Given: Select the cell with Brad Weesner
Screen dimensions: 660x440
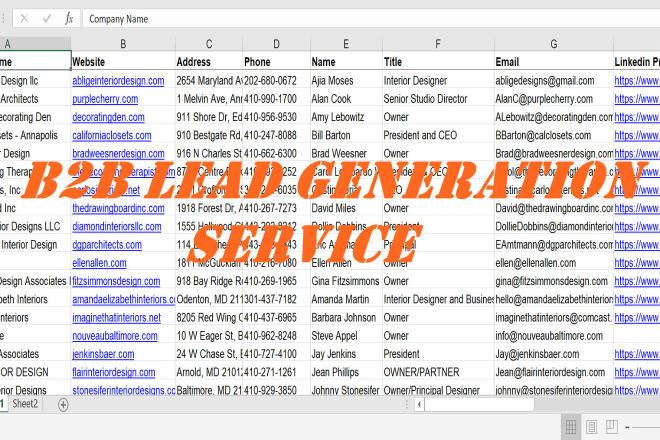Looking at the screenshot, I should (x=346, y=154).
